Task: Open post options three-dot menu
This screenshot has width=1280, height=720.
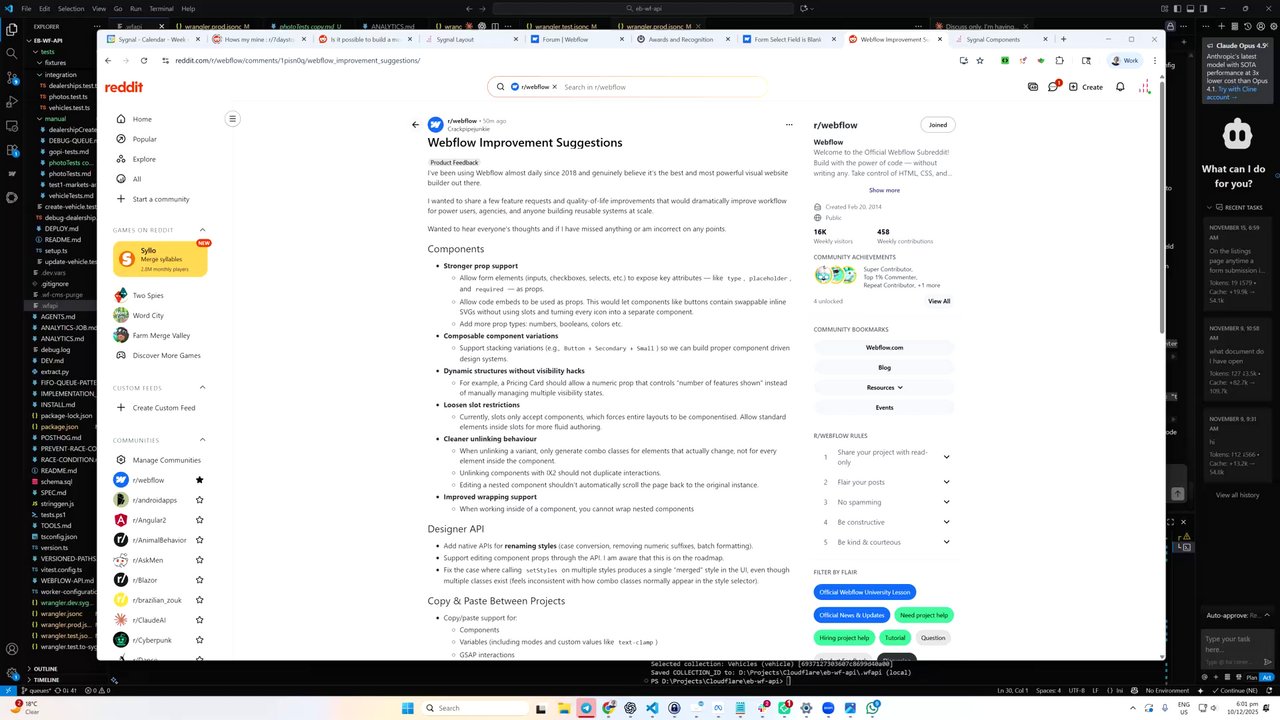Action: point(789,125)
